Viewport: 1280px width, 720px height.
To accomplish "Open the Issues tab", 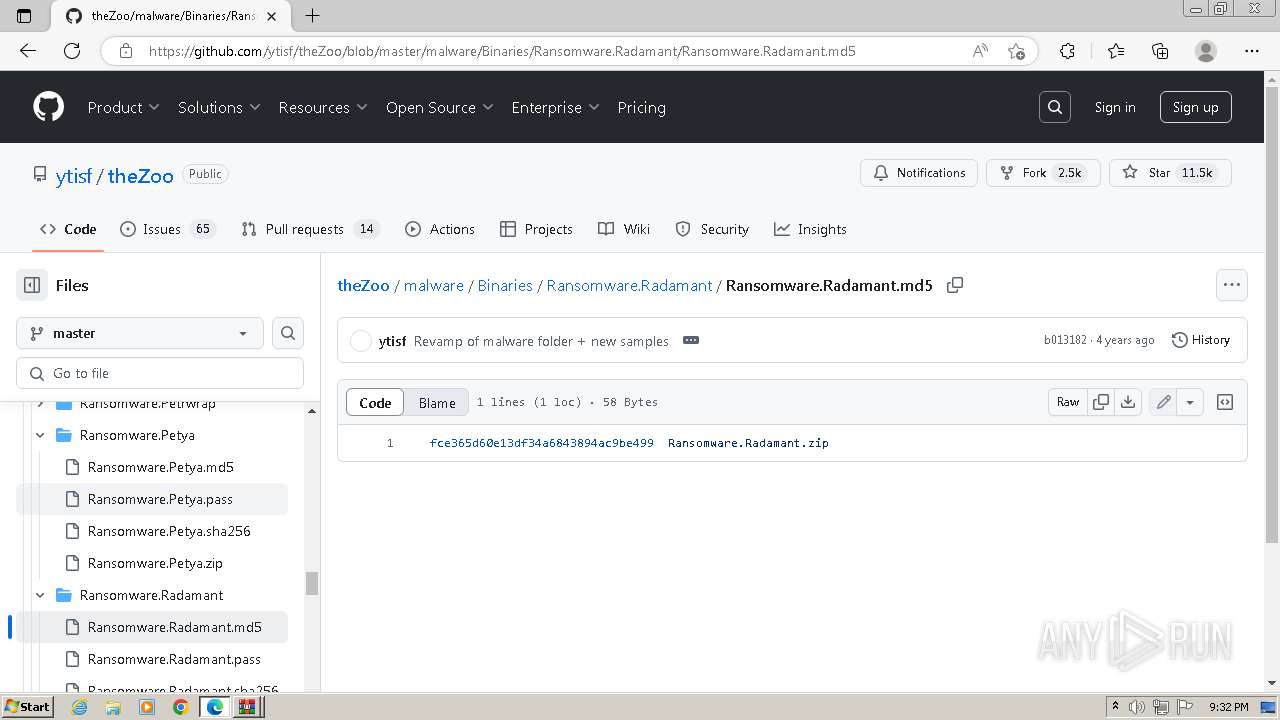I will (167, 229).
